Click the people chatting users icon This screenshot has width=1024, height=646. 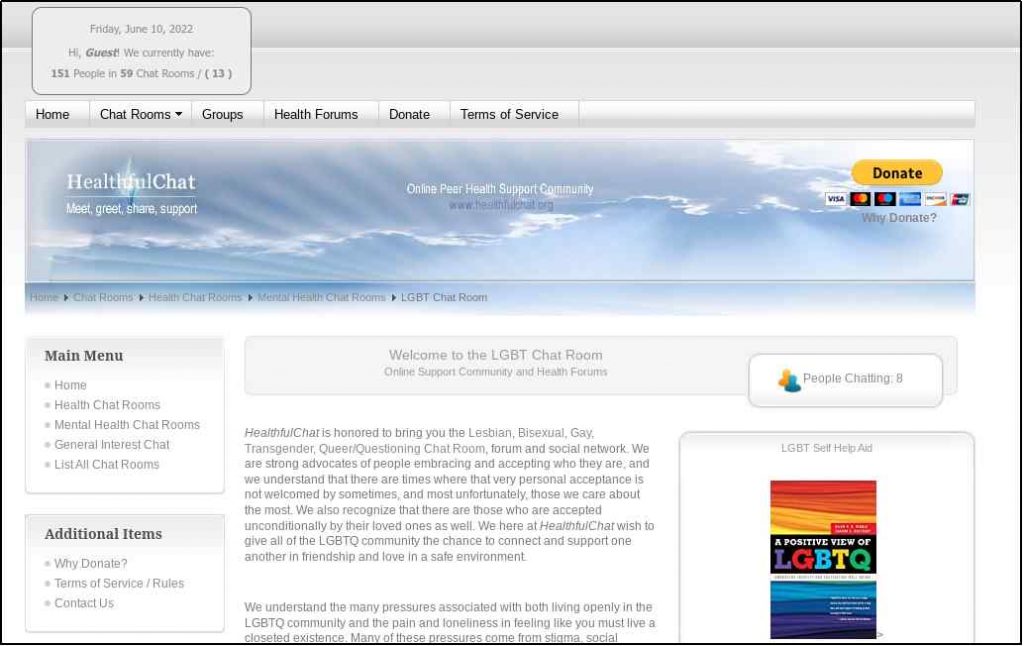pos(789,380)
